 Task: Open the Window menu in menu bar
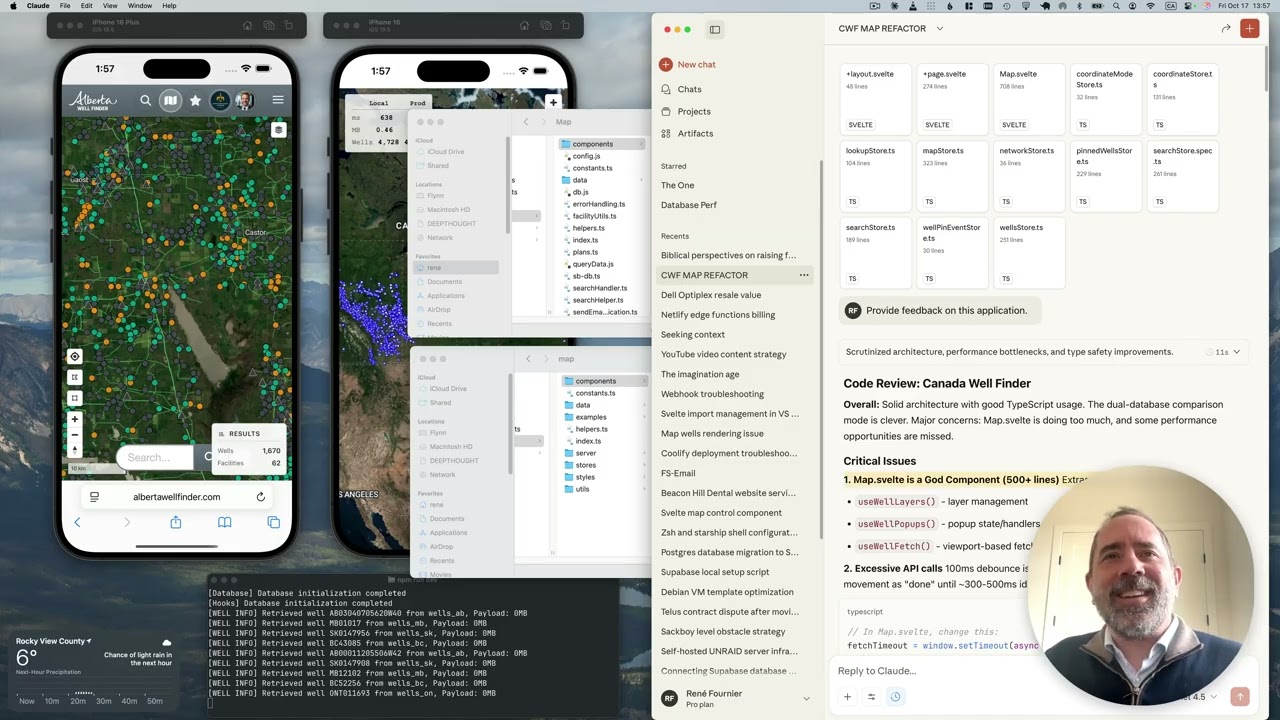[140, 6]
